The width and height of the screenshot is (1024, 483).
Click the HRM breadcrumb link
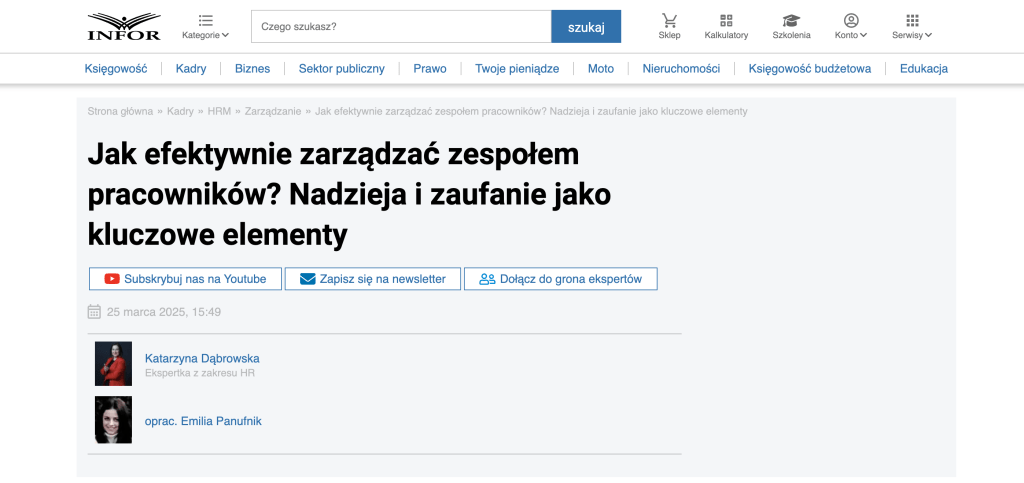(x=219, y=111)
